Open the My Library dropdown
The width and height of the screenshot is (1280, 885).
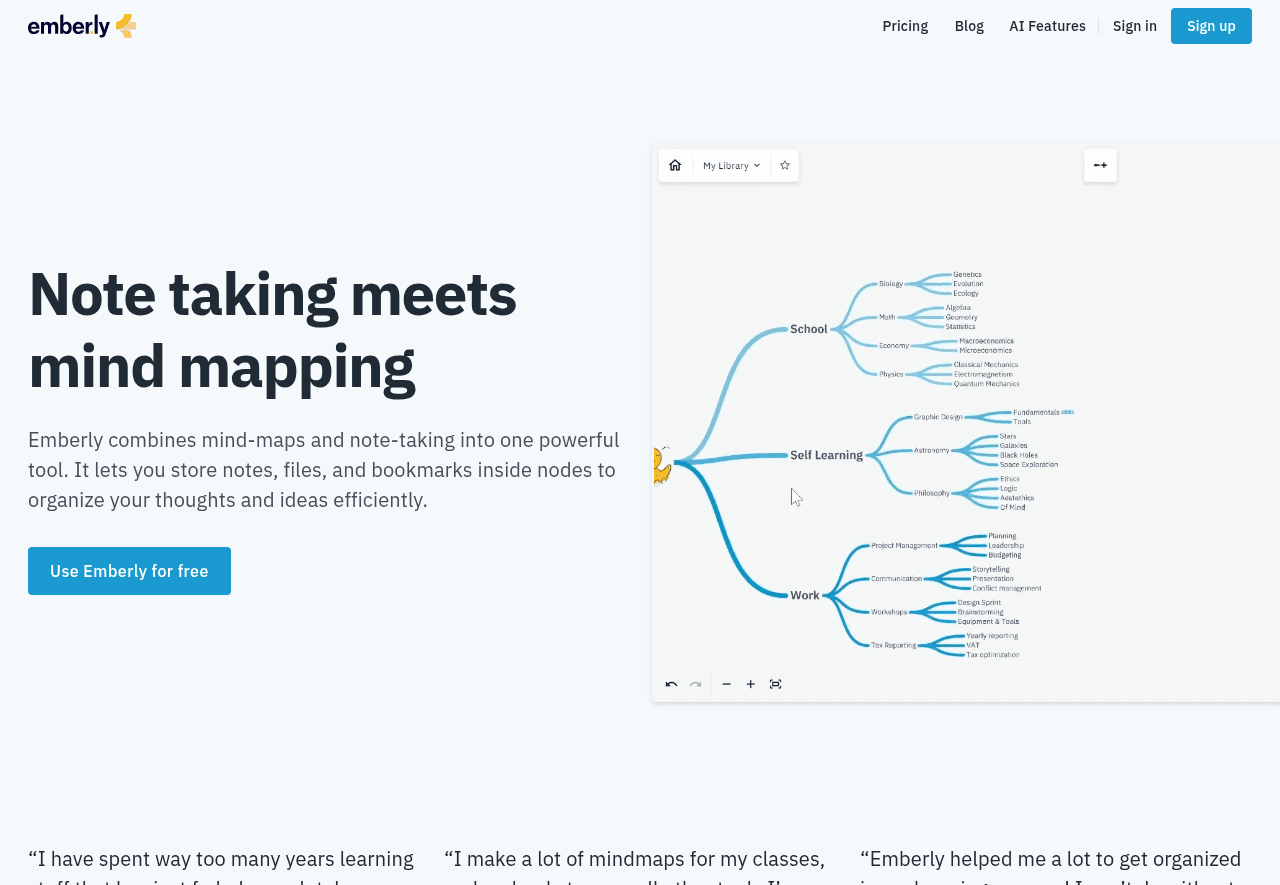[x=731, y=165]
